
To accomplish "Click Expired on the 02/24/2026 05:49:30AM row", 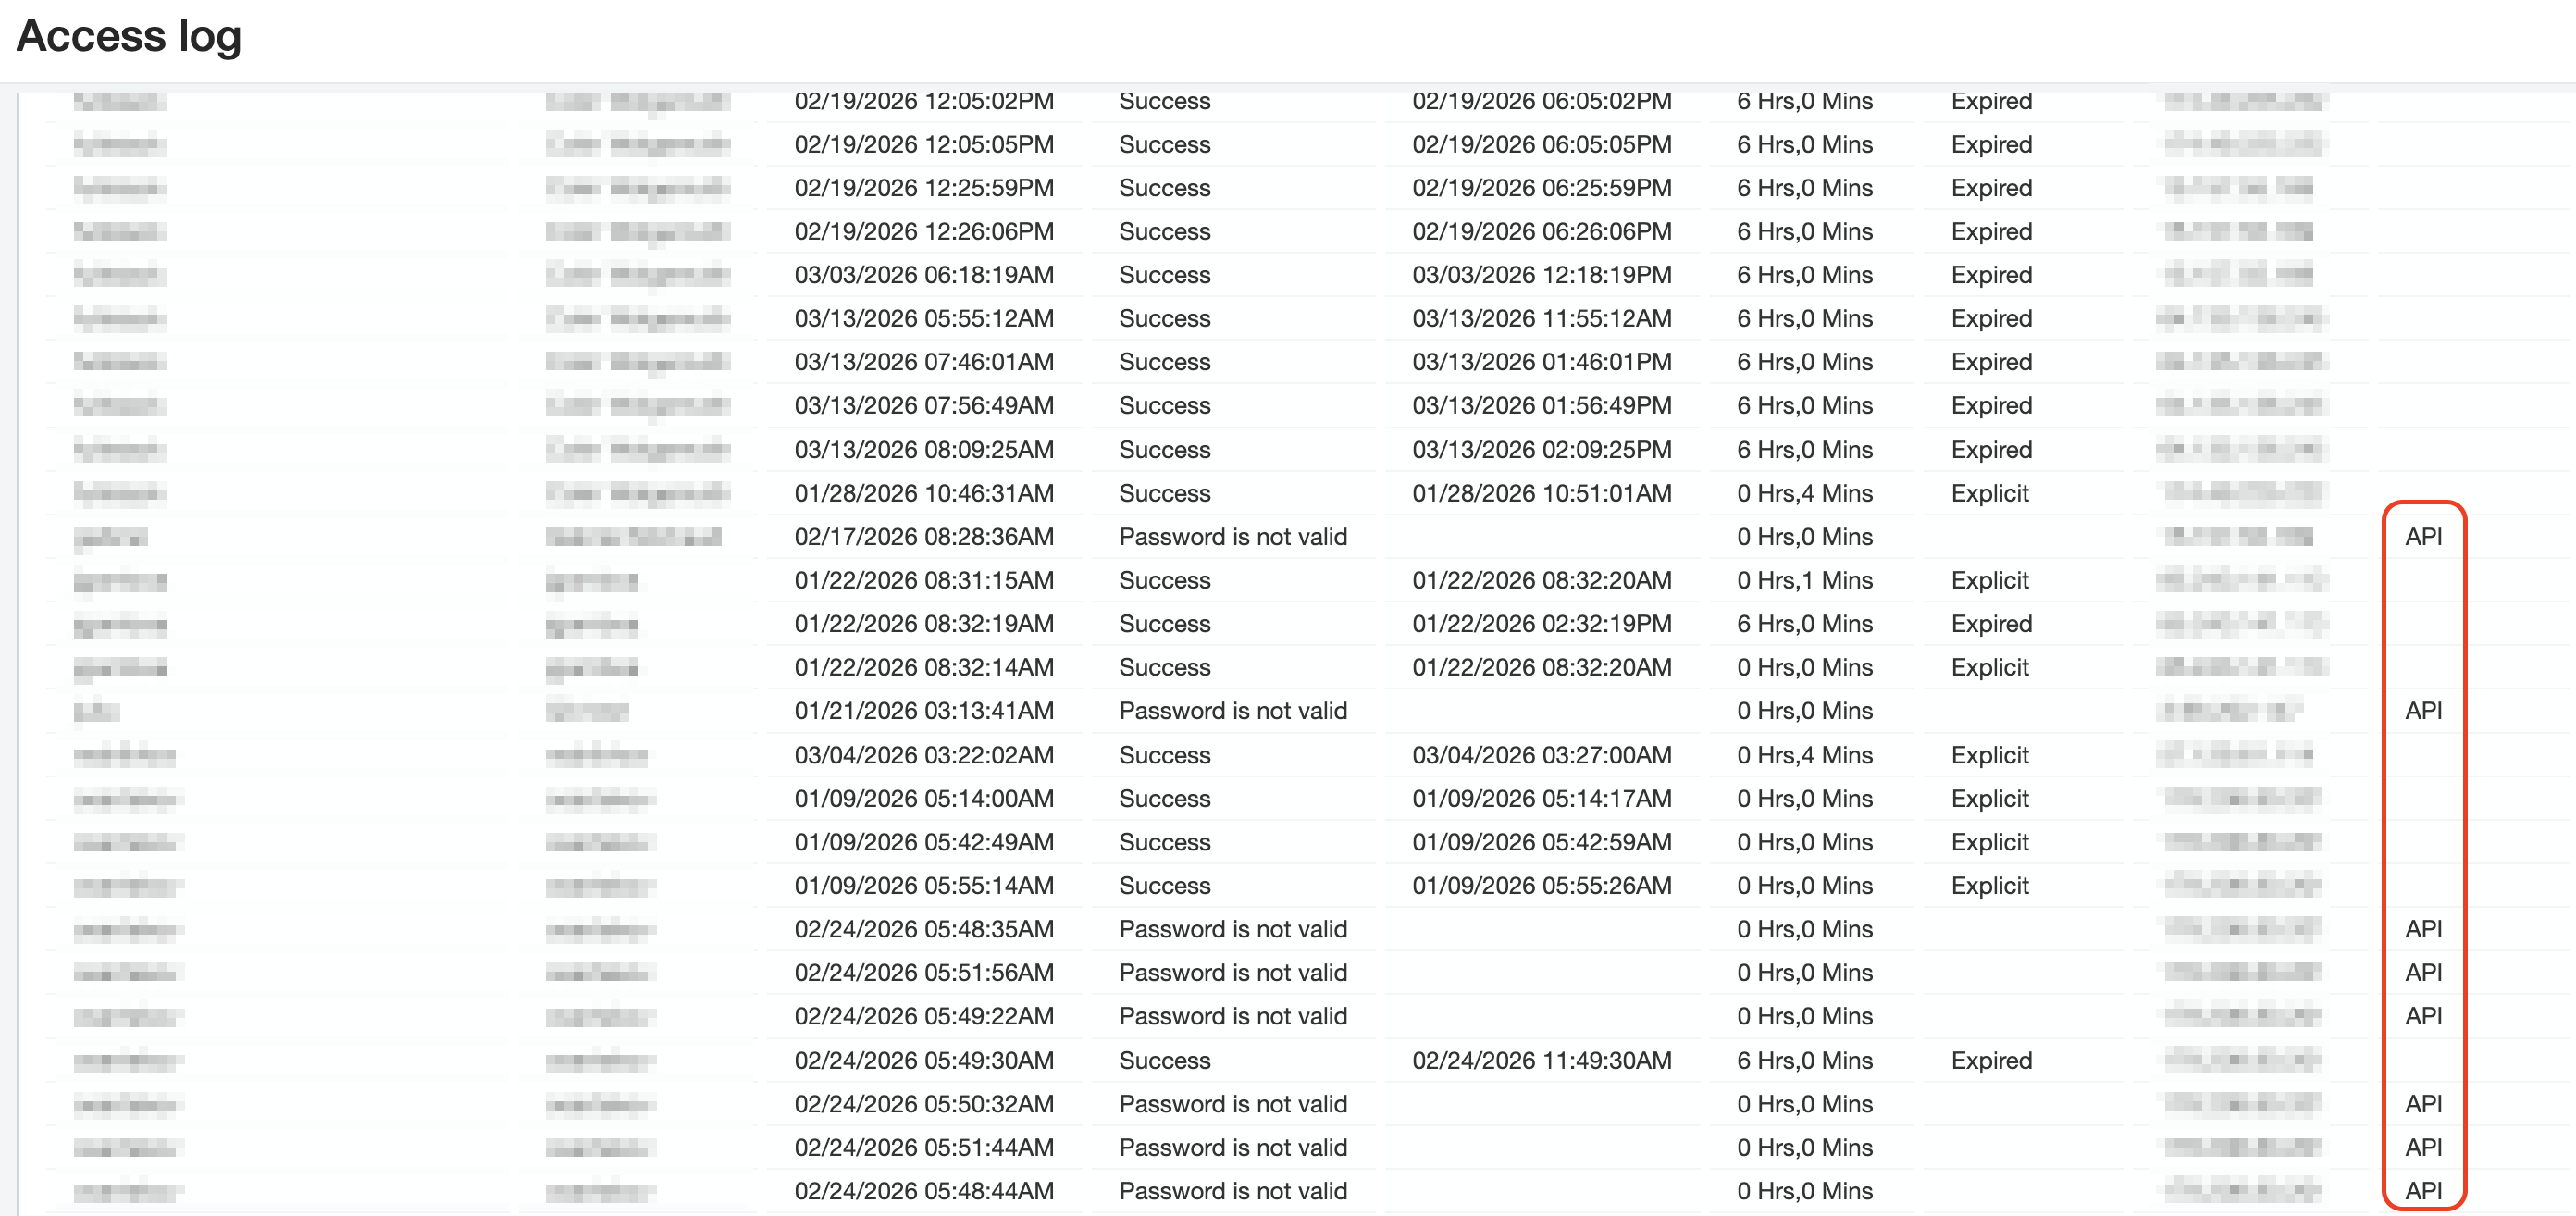I will tap(1990, 1060).
